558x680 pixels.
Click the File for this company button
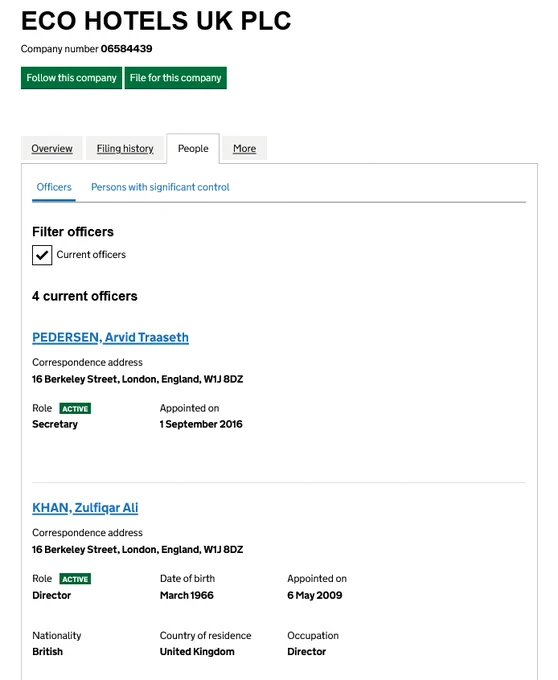tap(176, 78)
